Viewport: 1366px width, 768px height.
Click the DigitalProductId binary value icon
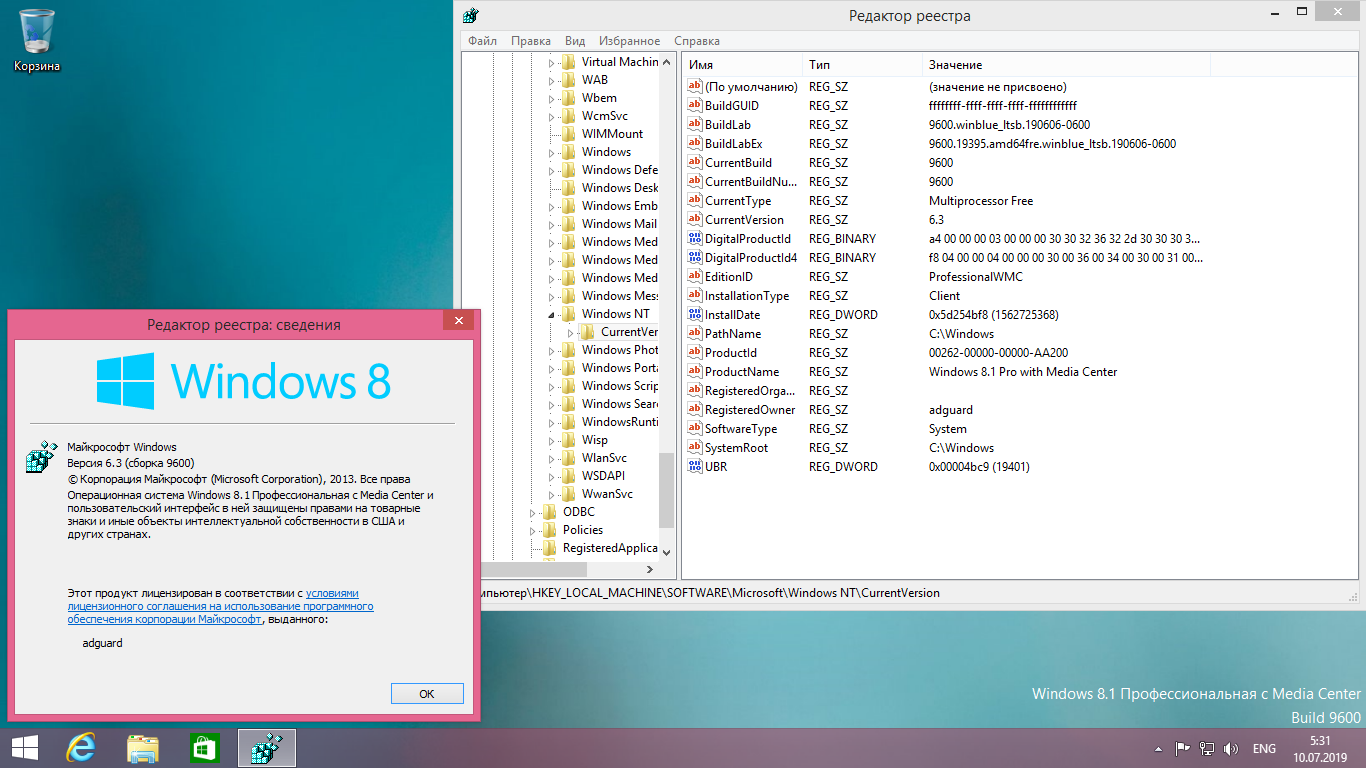tap(696, 239)
